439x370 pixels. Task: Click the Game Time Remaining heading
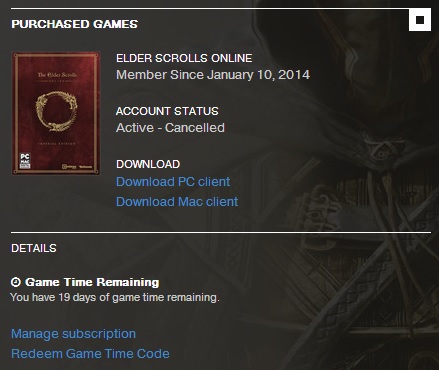(x=92, y=282)
